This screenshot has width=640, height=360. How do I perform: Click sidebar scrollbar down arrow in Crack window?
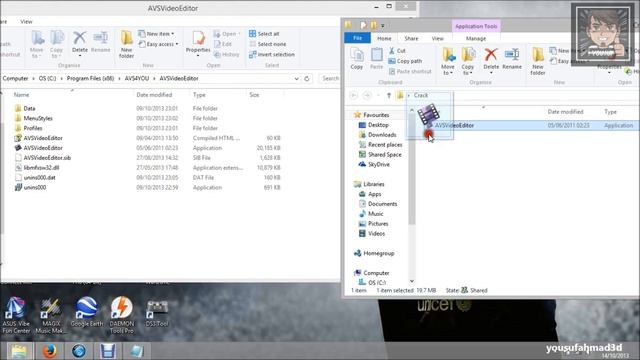(x=411, y=281)
